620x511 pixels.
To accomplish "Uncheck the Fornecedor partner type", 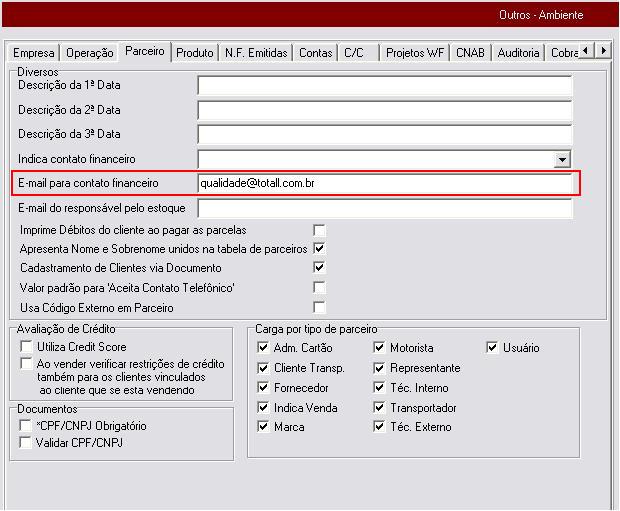I will [x=263, y=388].
